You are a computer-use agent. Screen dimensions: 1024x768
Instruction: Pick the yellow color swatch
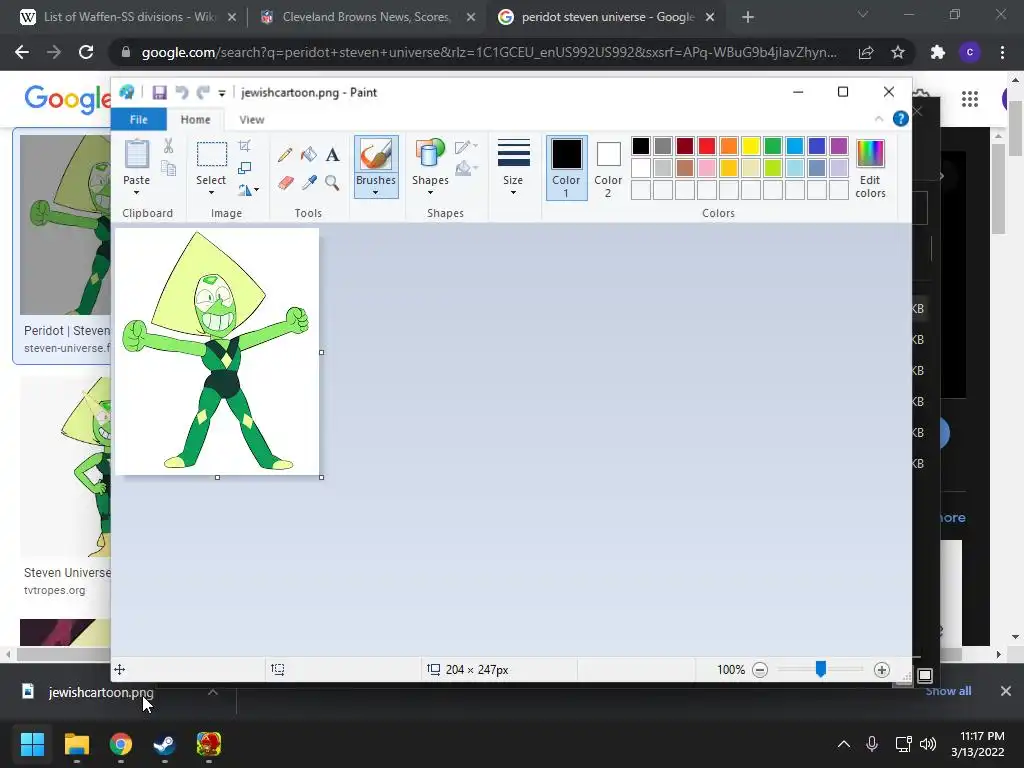(x=750, y=146)
